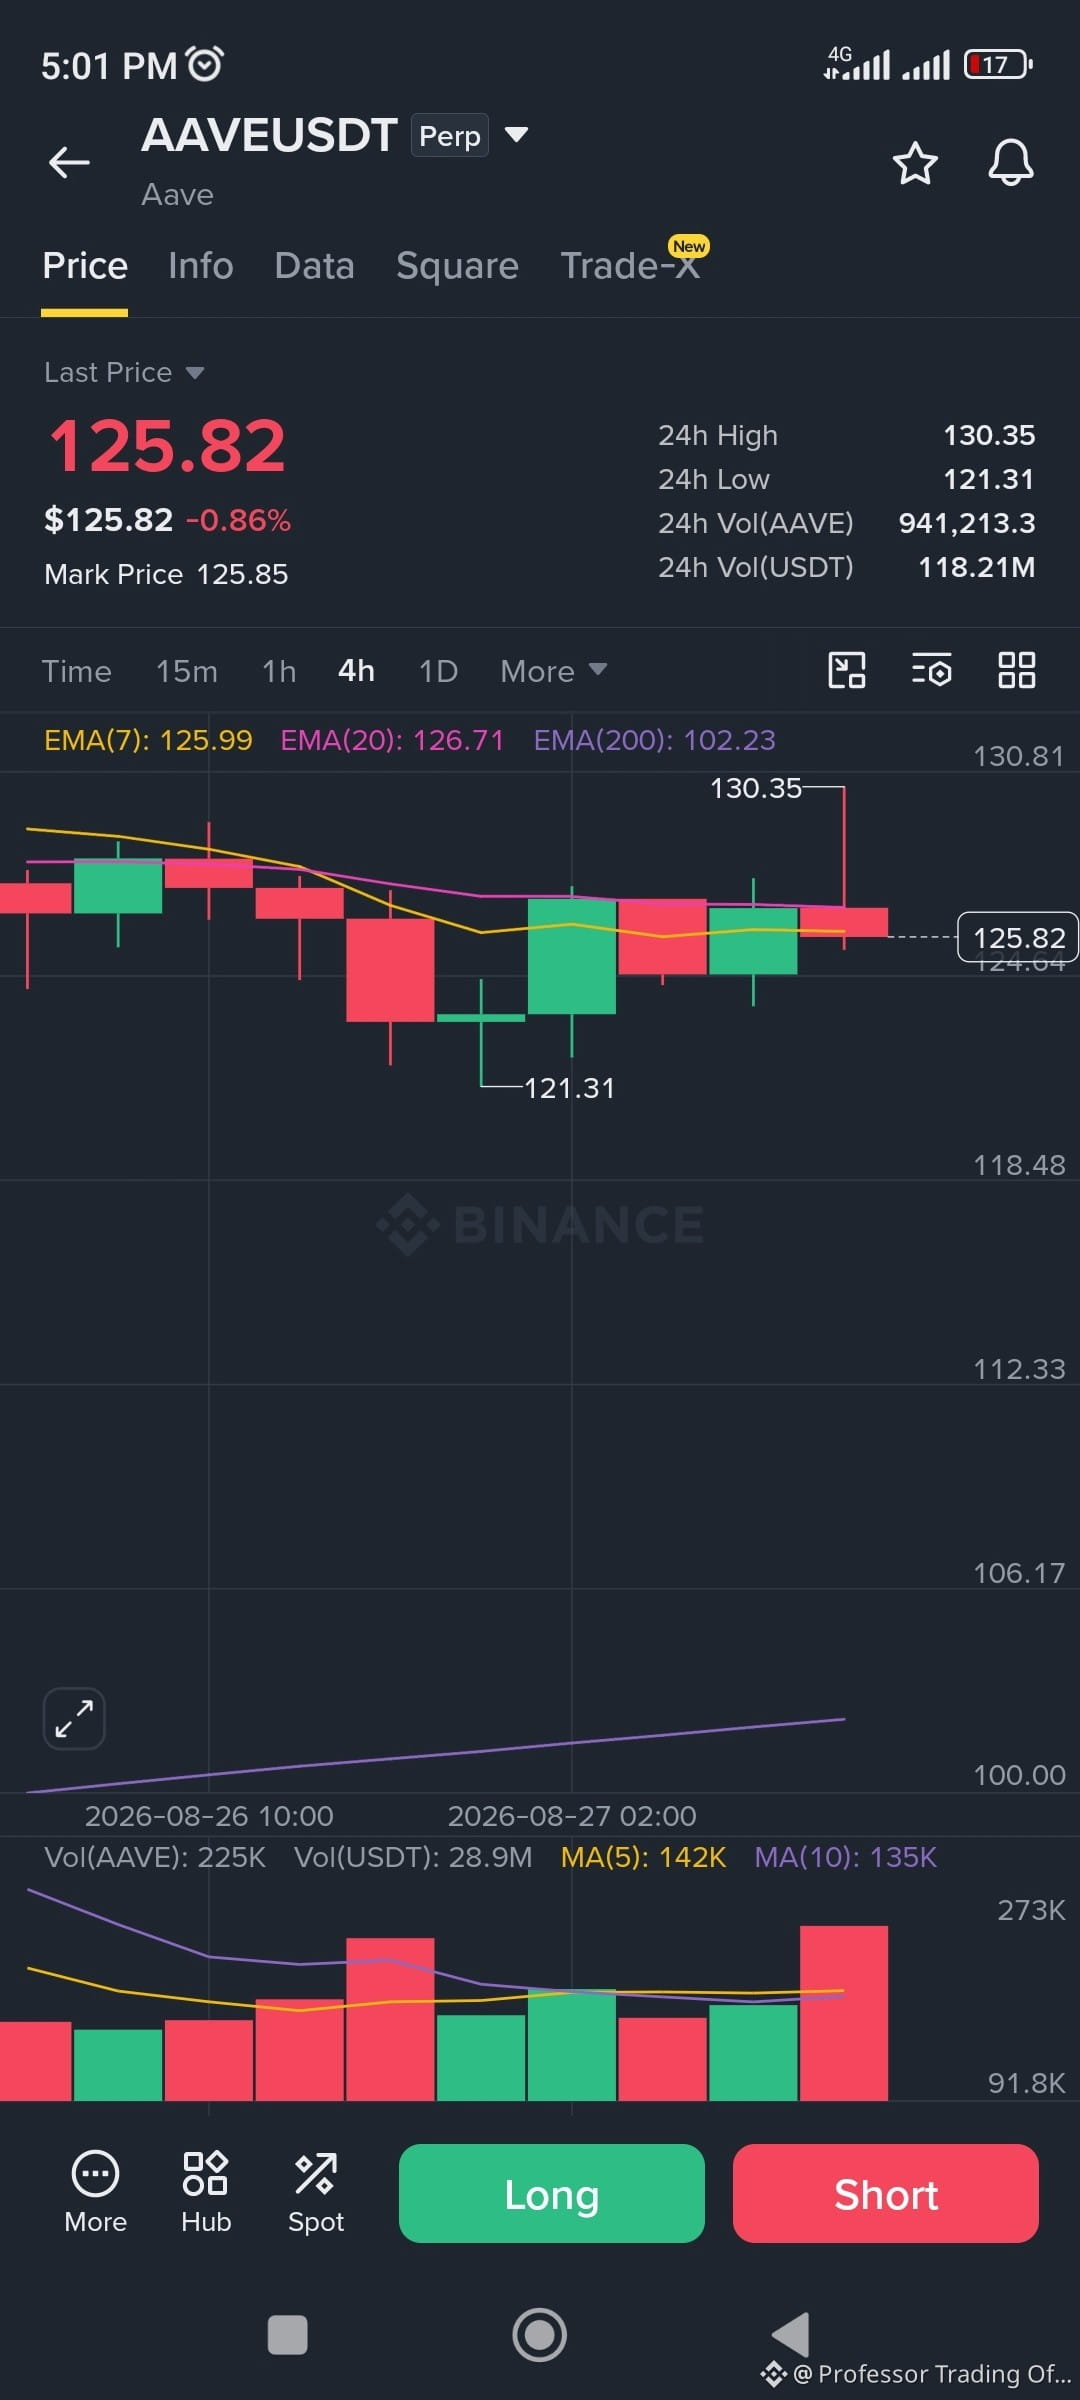
Task: Open the chart layout grid icon
Action: (x=1017, y=670)
